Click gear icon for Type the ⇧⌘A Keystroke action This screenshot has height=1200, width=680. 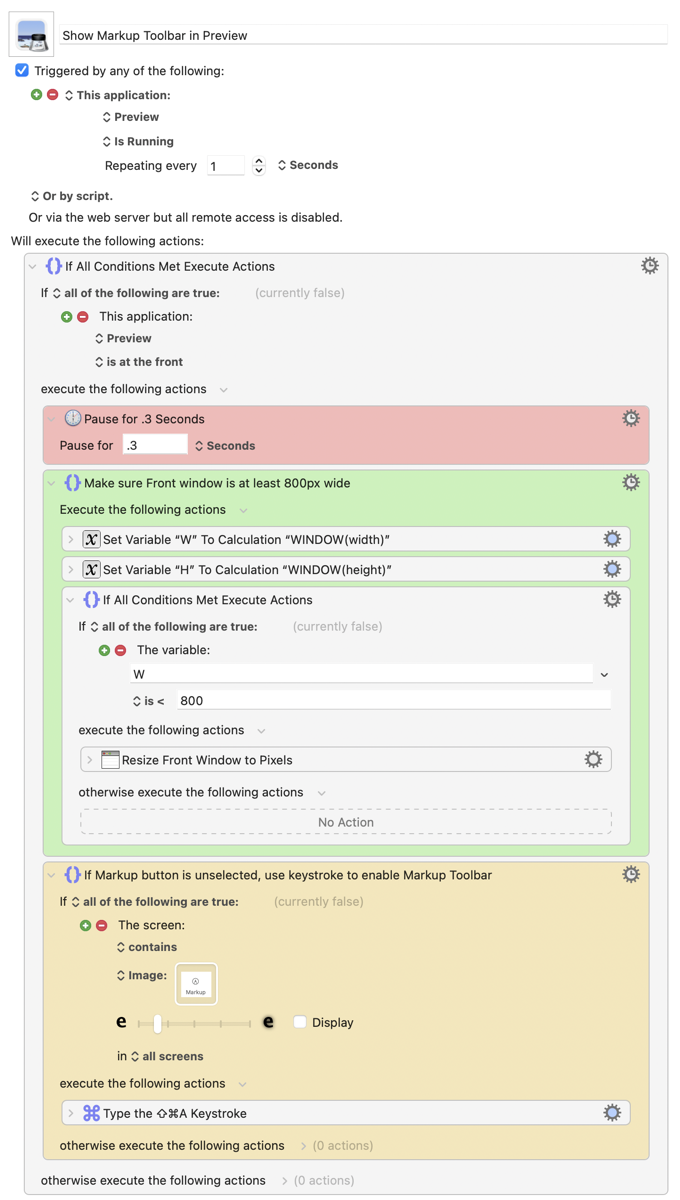coord(612,1113)
